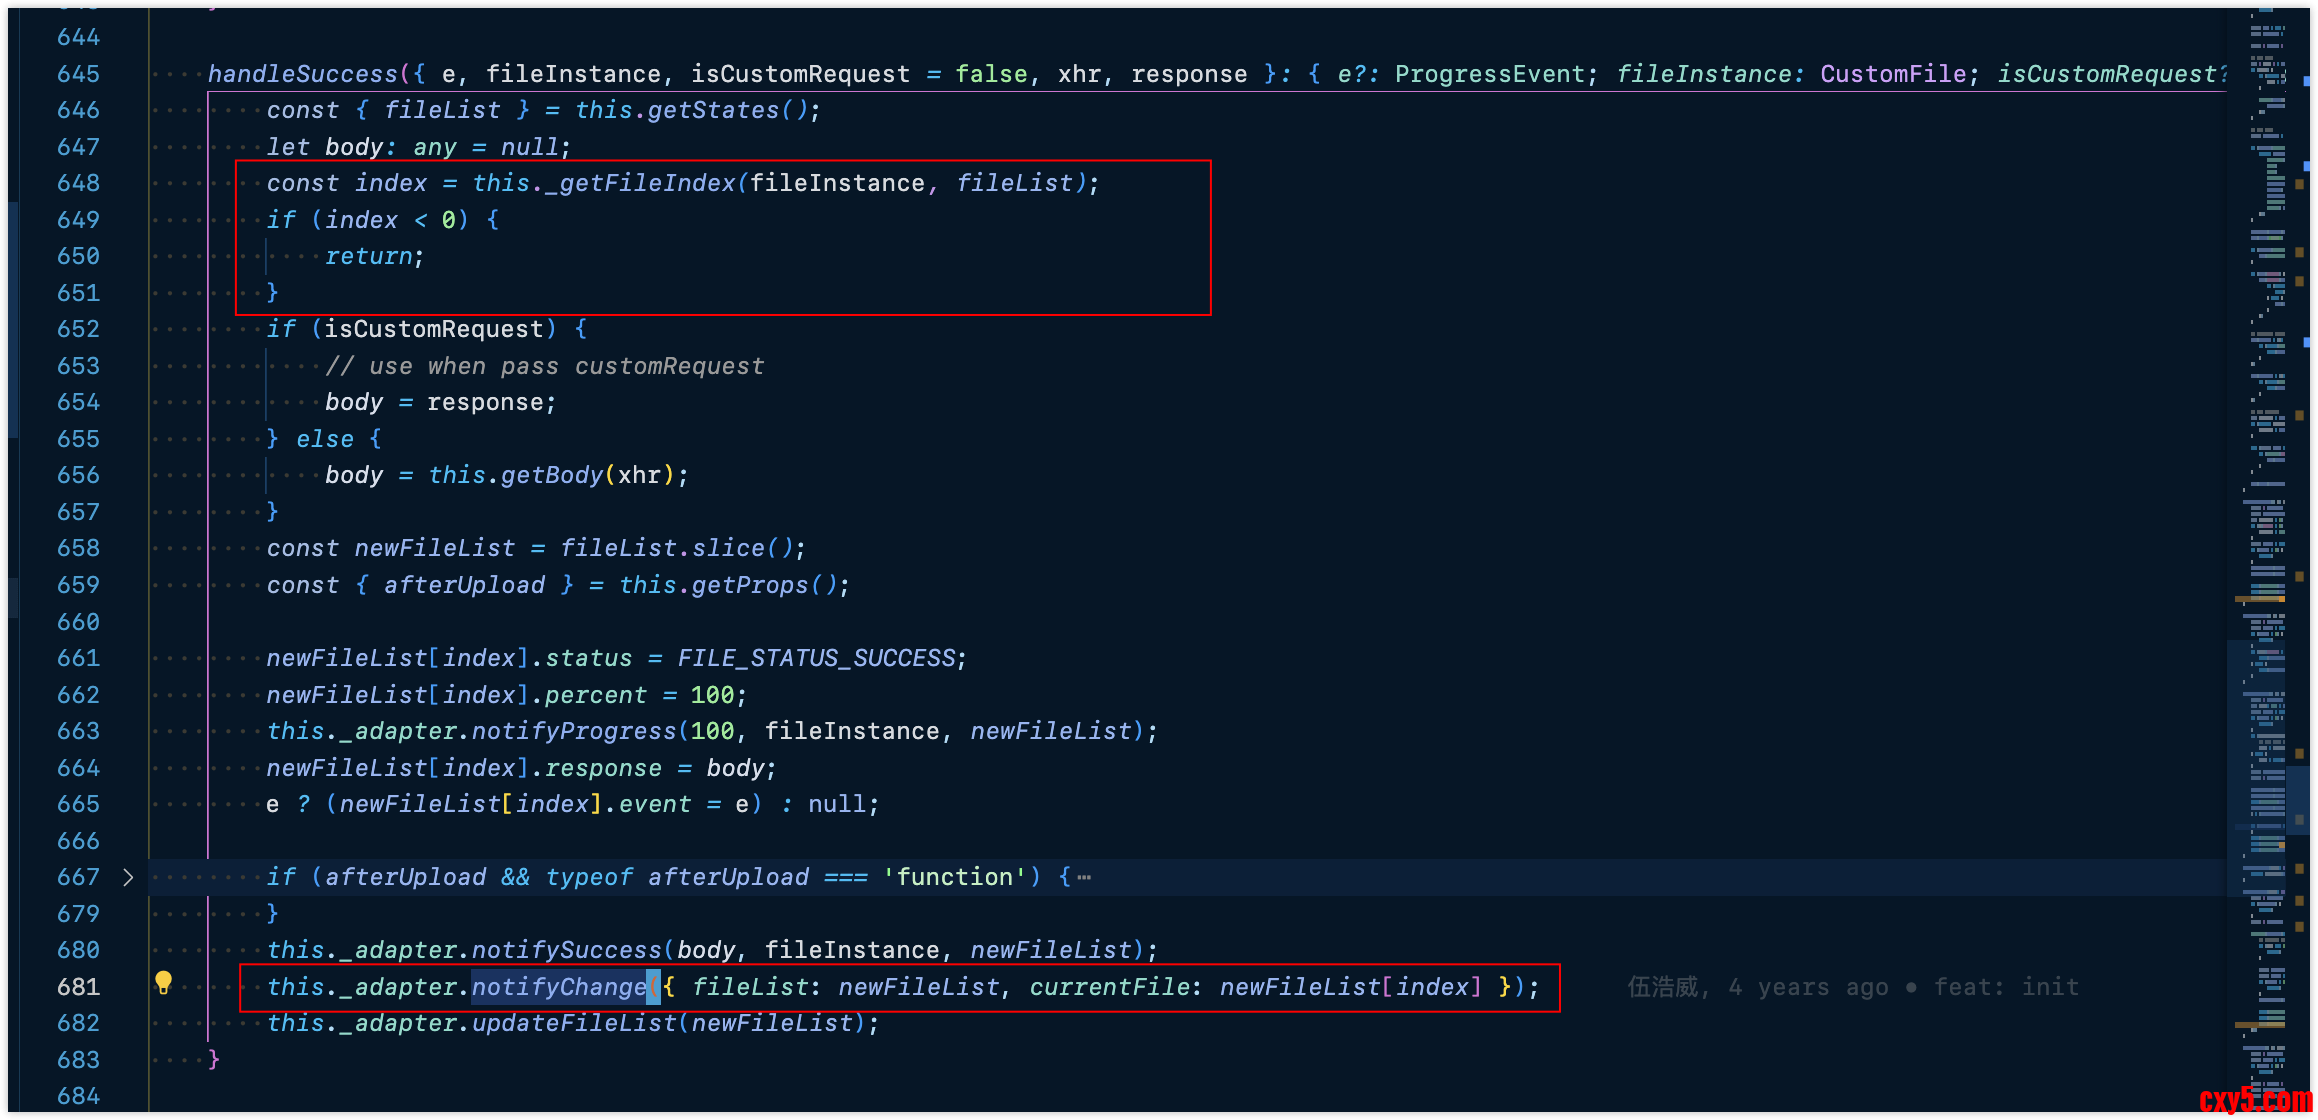Screen dimensions: 2318x1120
Task: Click the highlighted notifyChange call
Action: (x=559, y=987)
